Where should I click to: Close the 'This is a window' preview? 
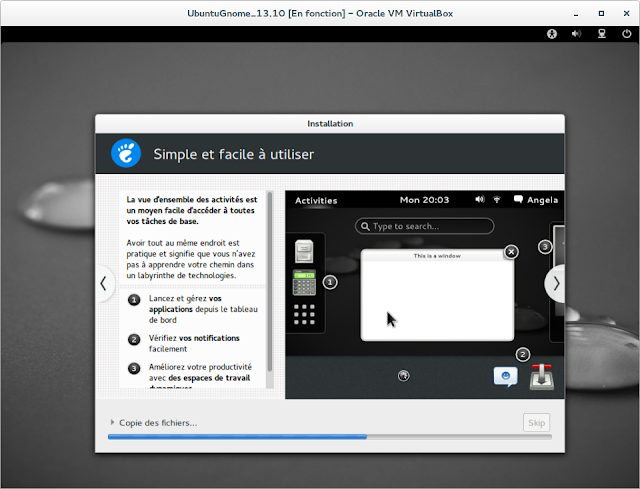[511, 252]
